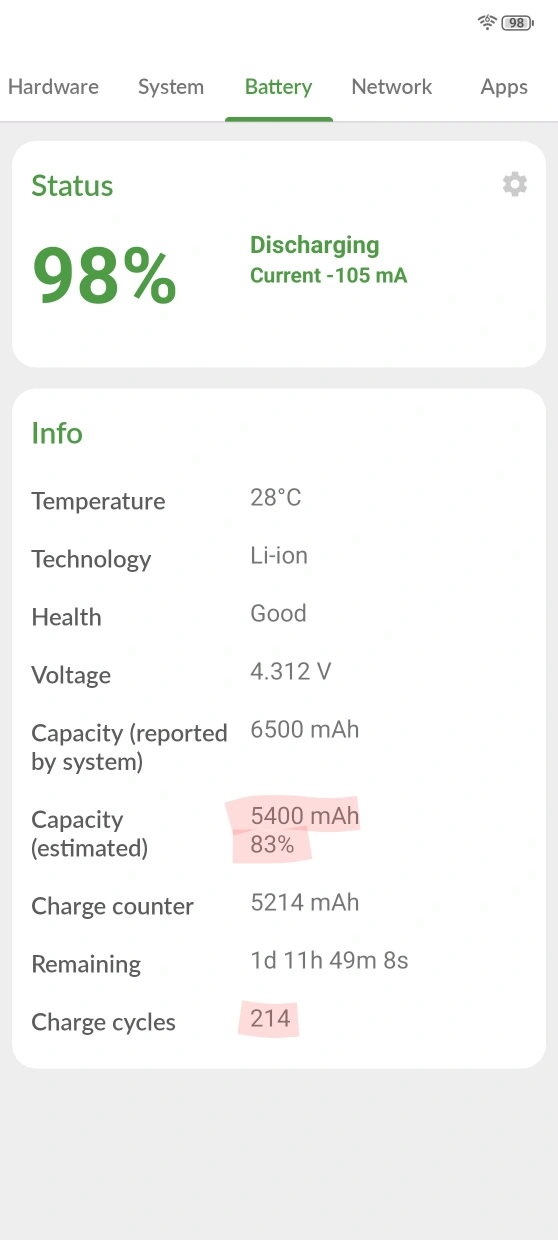Tap the Current -105 mA value
558x1240 pixels.
(x=328, y=275)
